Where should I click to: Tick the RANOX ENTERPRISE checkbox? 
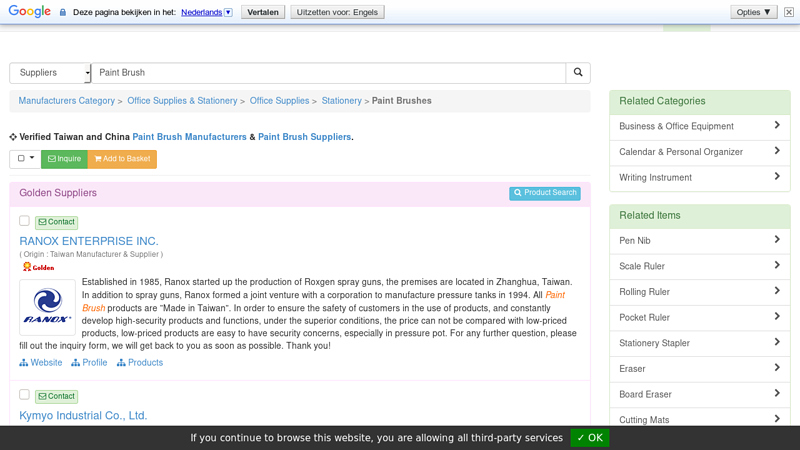(x=24, y=220)
